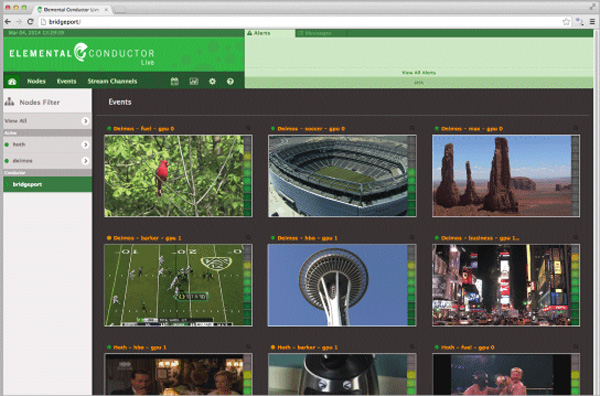Open the Times Square night thumbnail
The image size is (600, 396).
coord(502,285)
